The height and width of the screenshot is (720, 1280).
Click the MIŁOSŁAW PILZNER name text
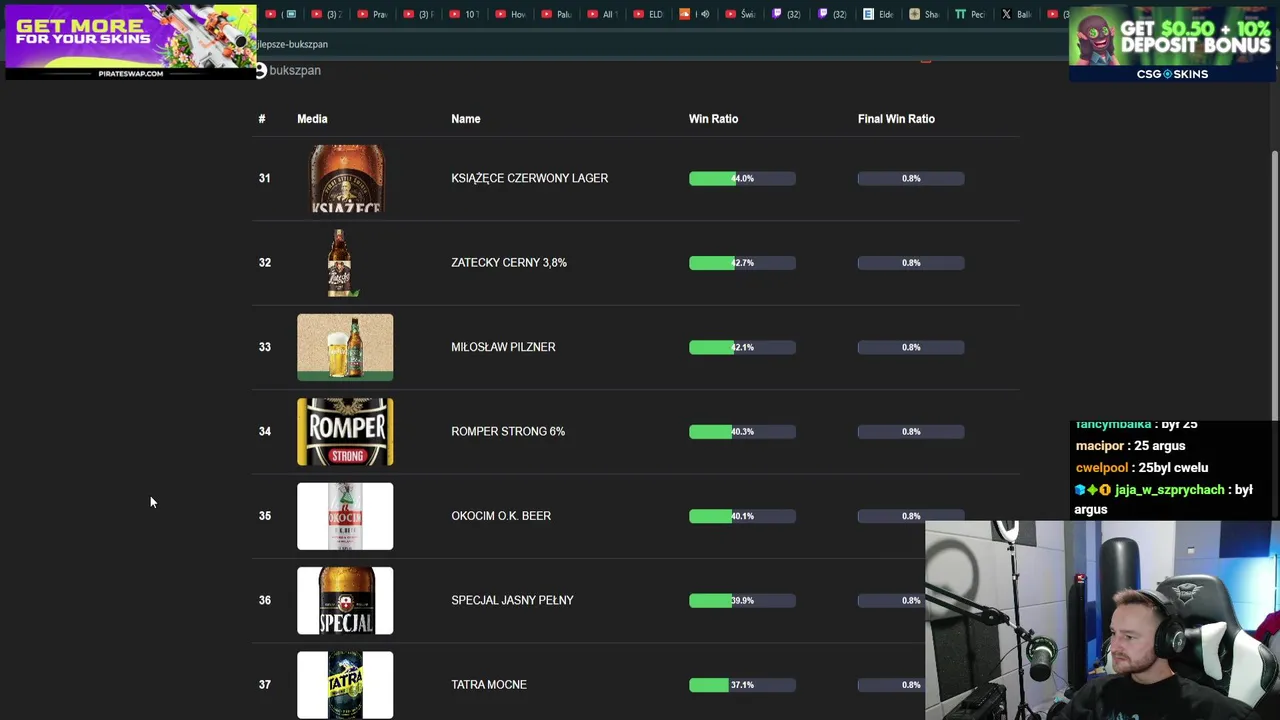pos(503,347)
